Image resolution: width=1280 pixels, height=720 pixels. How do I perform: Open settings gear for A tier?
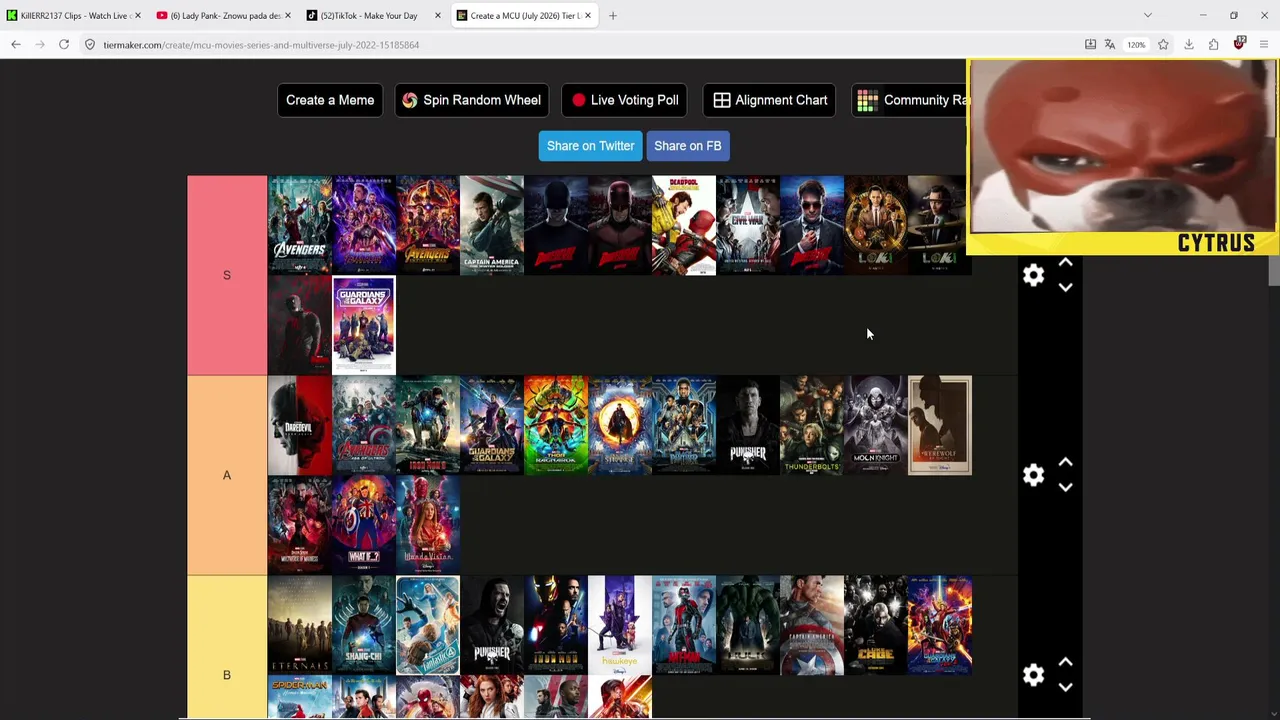pyautogui.click(x=1033, y=475)
